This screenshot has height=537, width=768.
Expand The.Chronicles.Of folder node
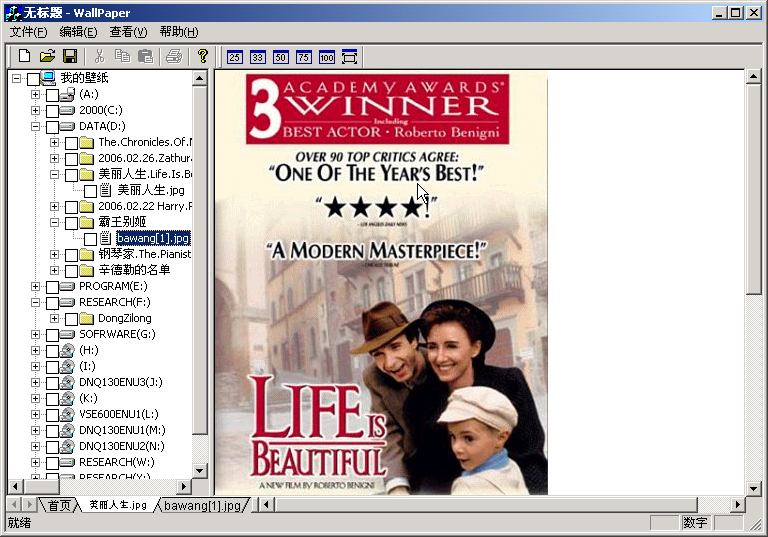coord(54,143)
